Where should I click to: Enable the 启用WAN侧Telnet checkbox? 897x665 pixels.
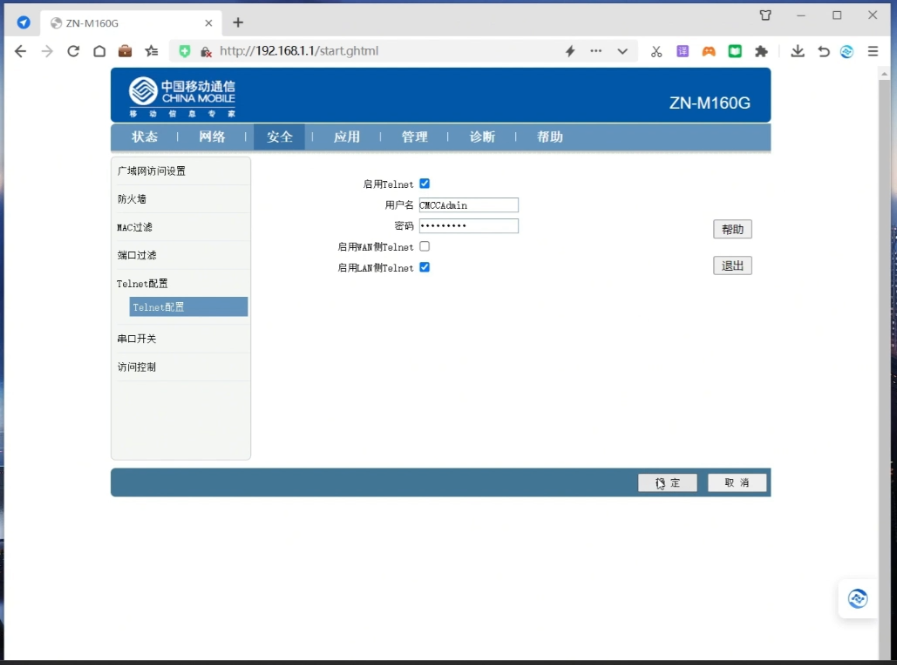pos(425,246)
